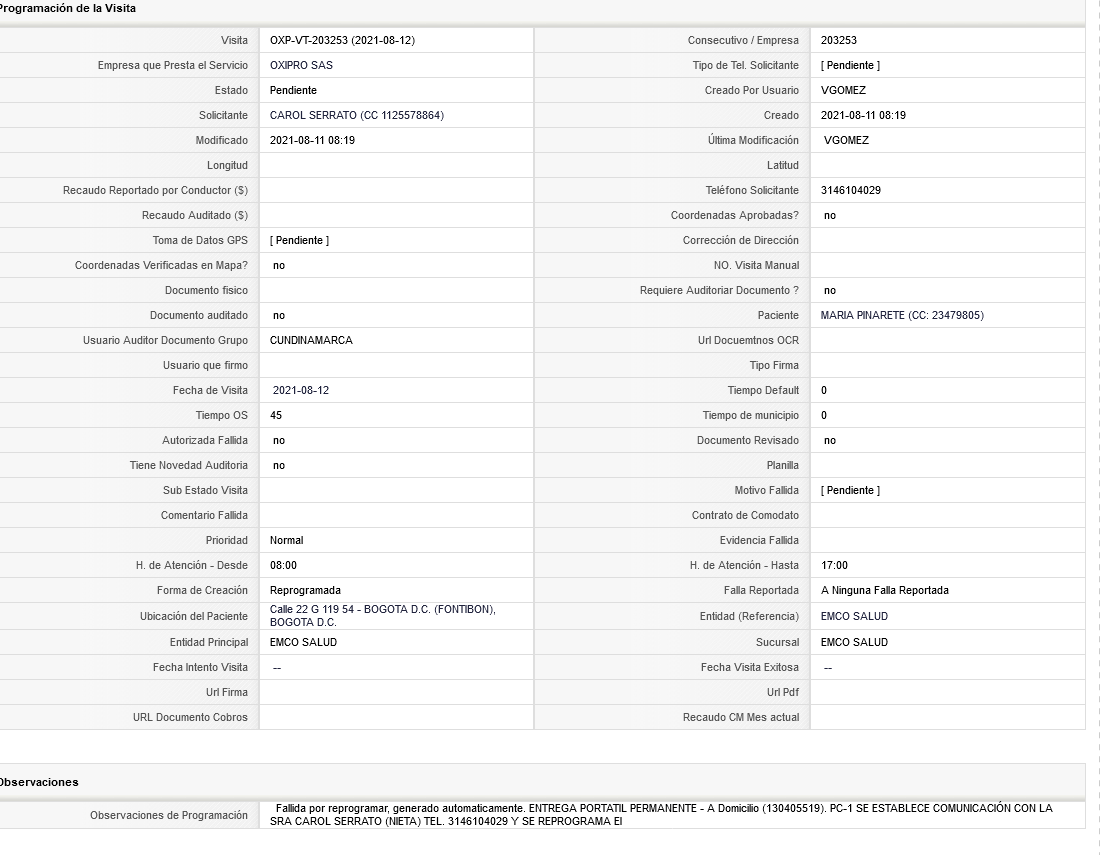Viewport: 1100px width, 855px height.
Task: Click the 'Contrato de Comodato' label
Action: (745, 516)
